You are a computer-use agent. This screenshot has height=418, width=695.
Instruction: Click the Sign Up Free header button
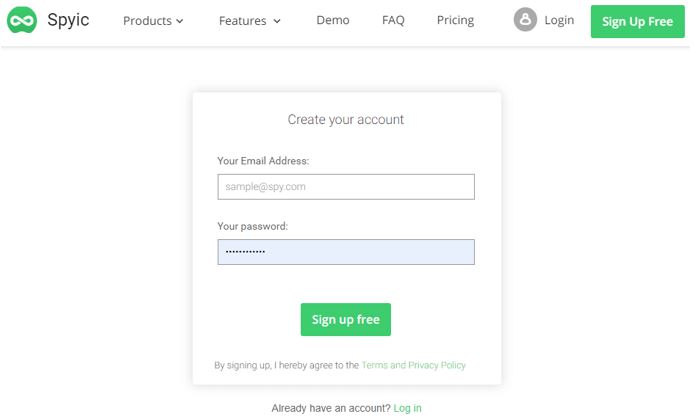tap(637, 21)
